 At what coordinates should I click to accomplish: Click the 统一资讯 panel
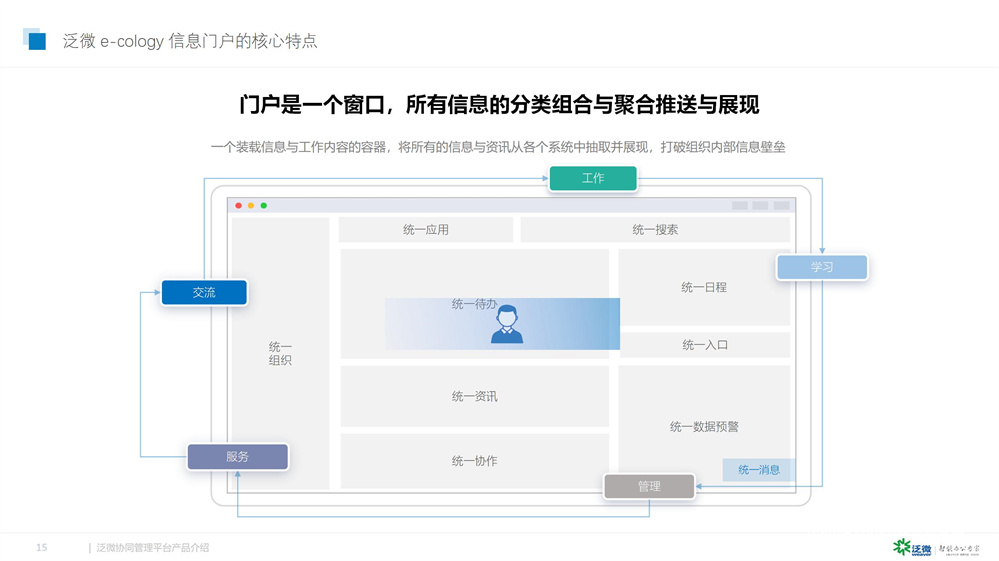coord(475,396)
